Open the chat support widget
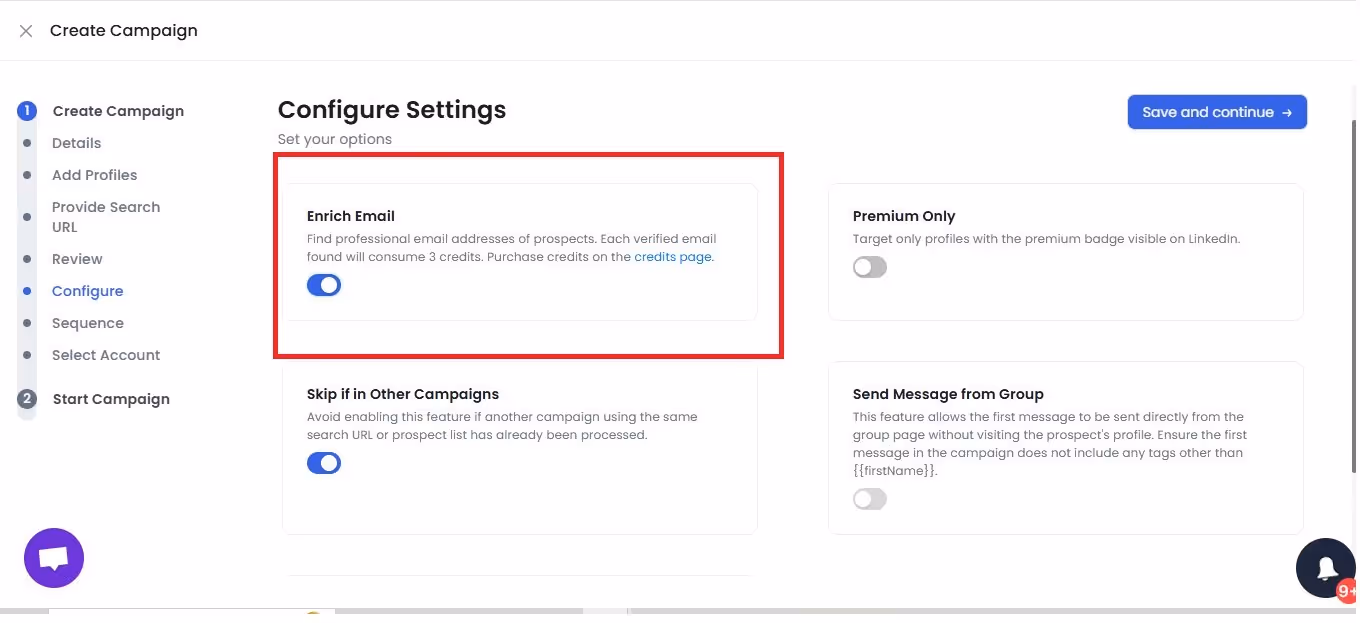Screen dimensions: 1360x623 53,557
